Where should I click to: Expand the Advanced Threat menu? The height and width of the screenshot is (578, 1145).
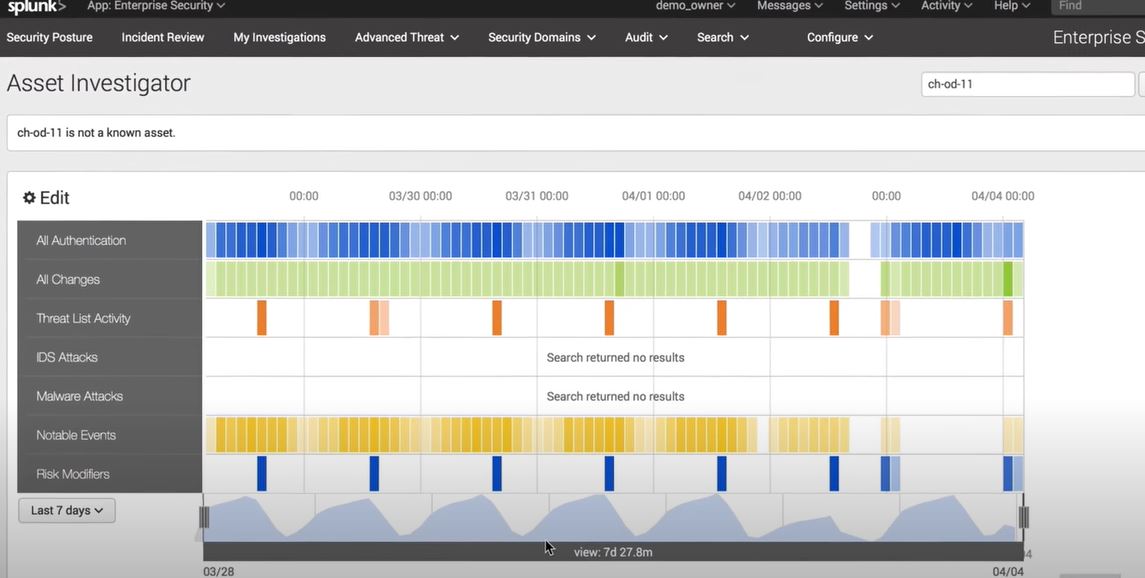pos(407,37)
